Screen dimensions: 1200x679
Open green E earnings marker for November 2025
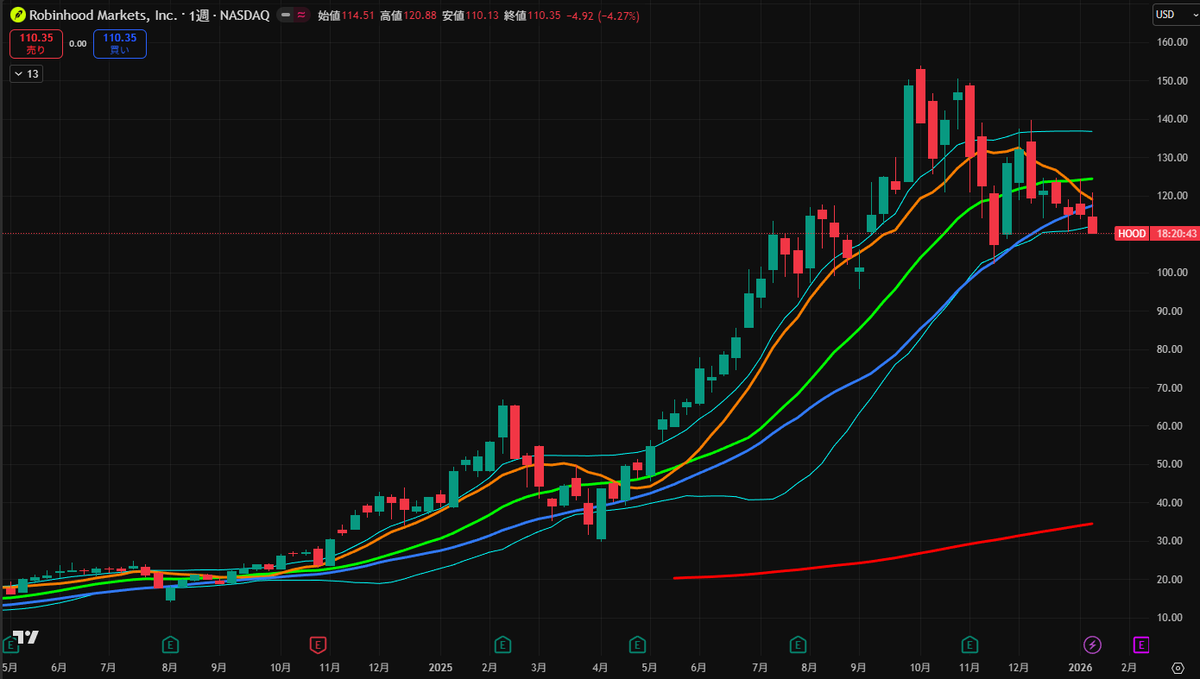(969, 644)
